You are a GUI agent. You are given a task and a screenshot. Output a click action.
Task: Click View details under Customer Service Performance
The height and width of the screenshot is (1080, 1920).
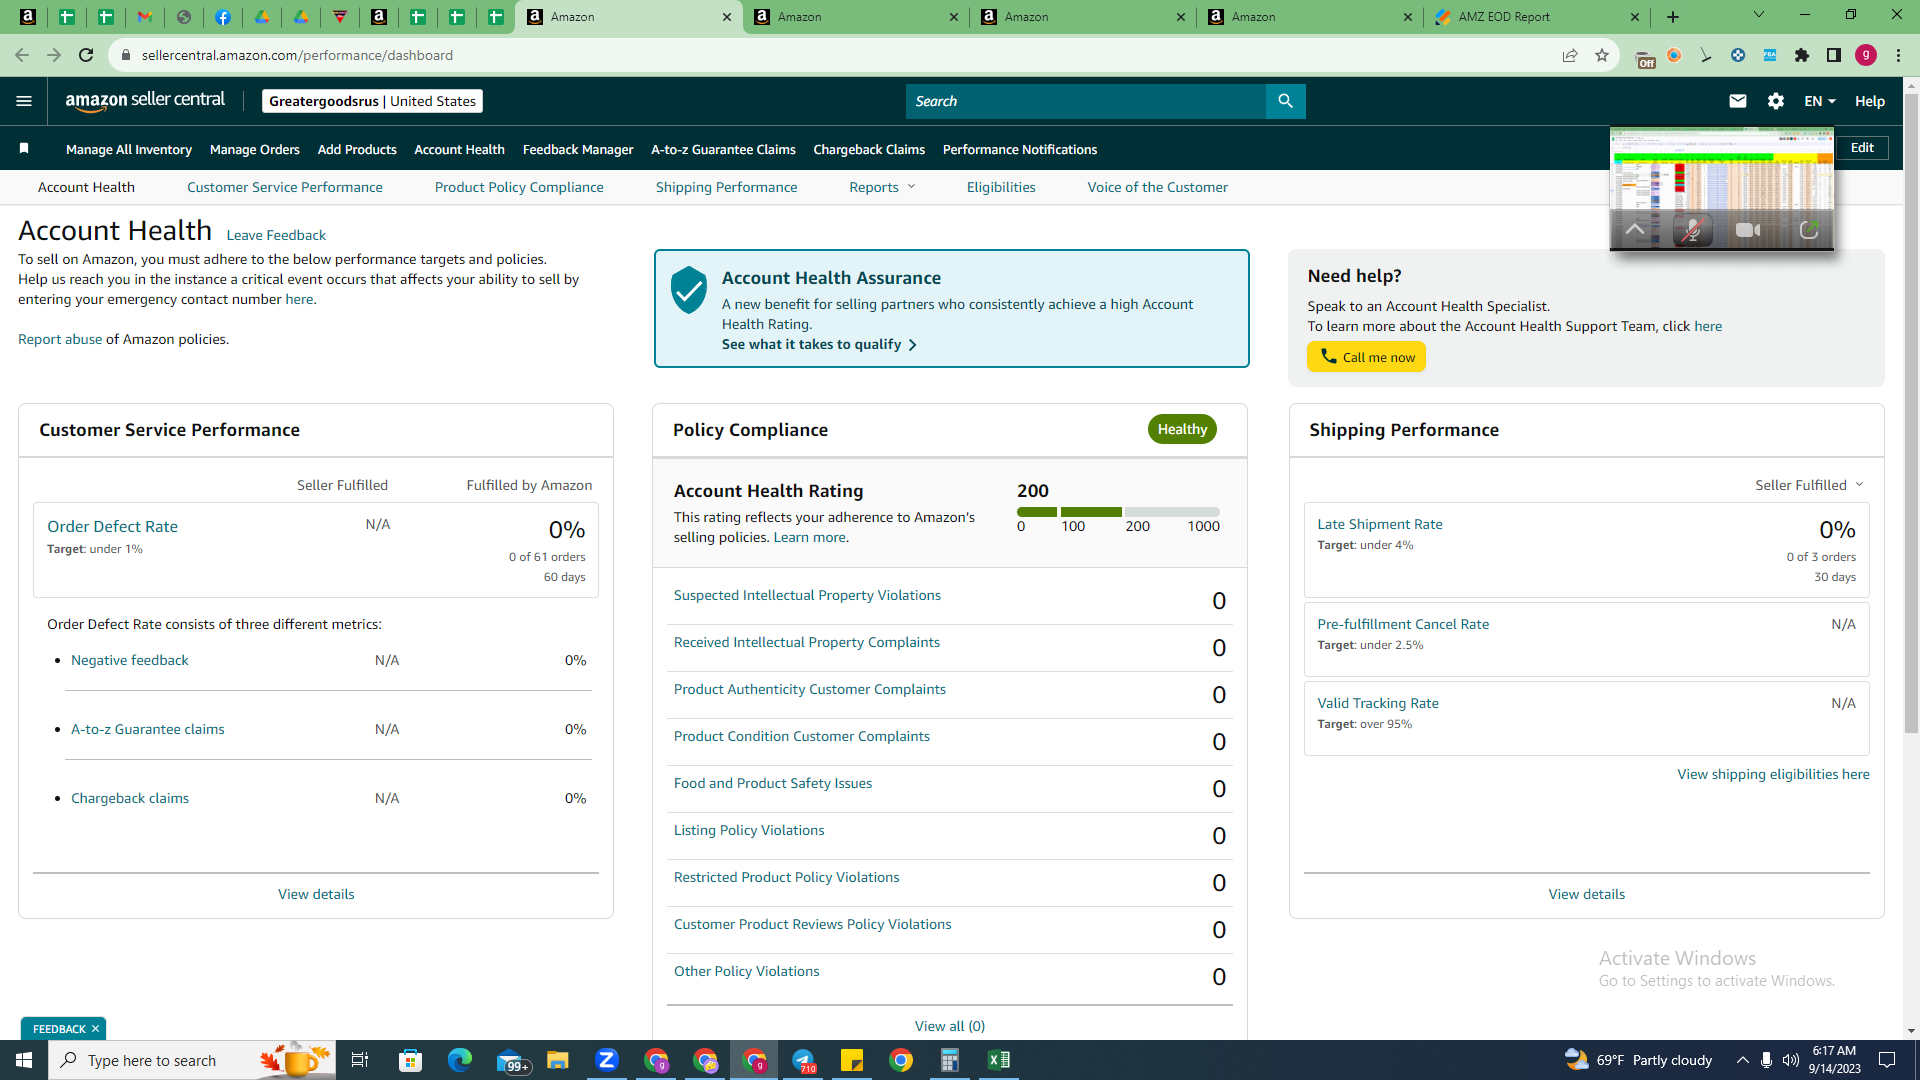316,894
